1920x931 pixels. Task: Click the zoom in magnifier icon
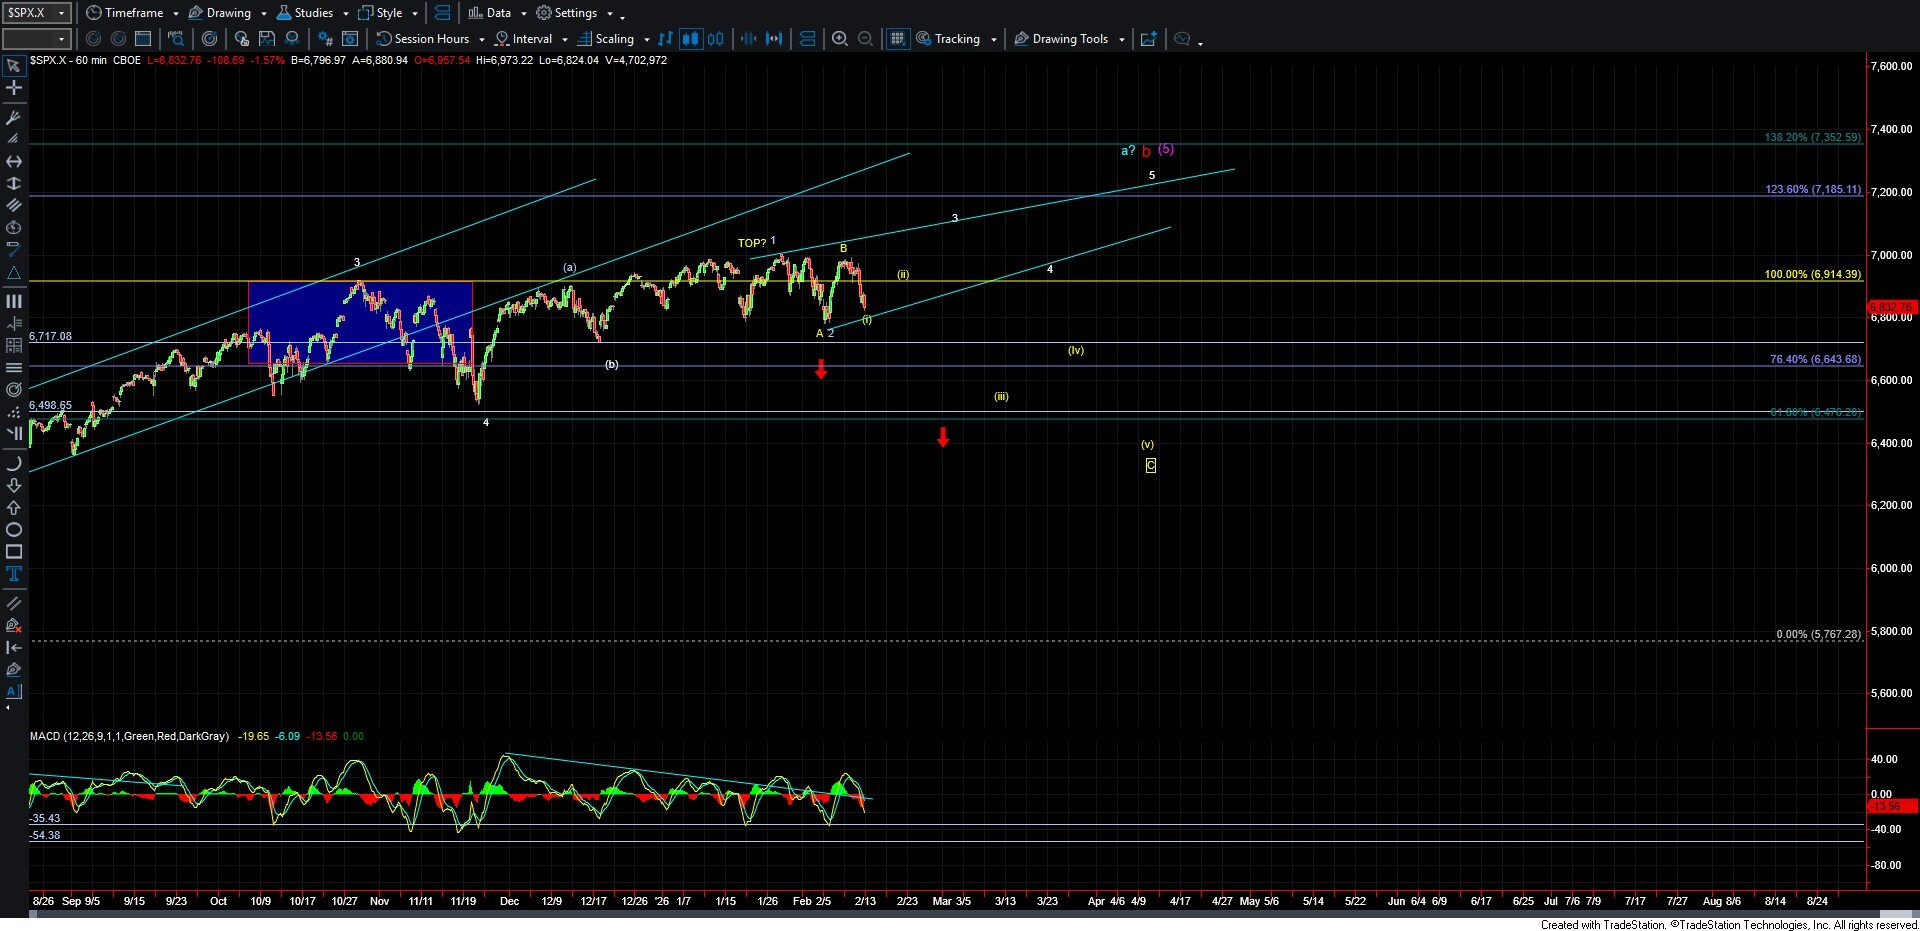[840, 39]
